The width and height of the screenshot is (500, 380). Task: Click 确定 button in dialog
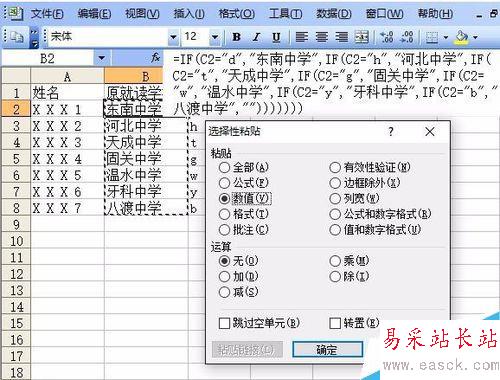[327, 350]
